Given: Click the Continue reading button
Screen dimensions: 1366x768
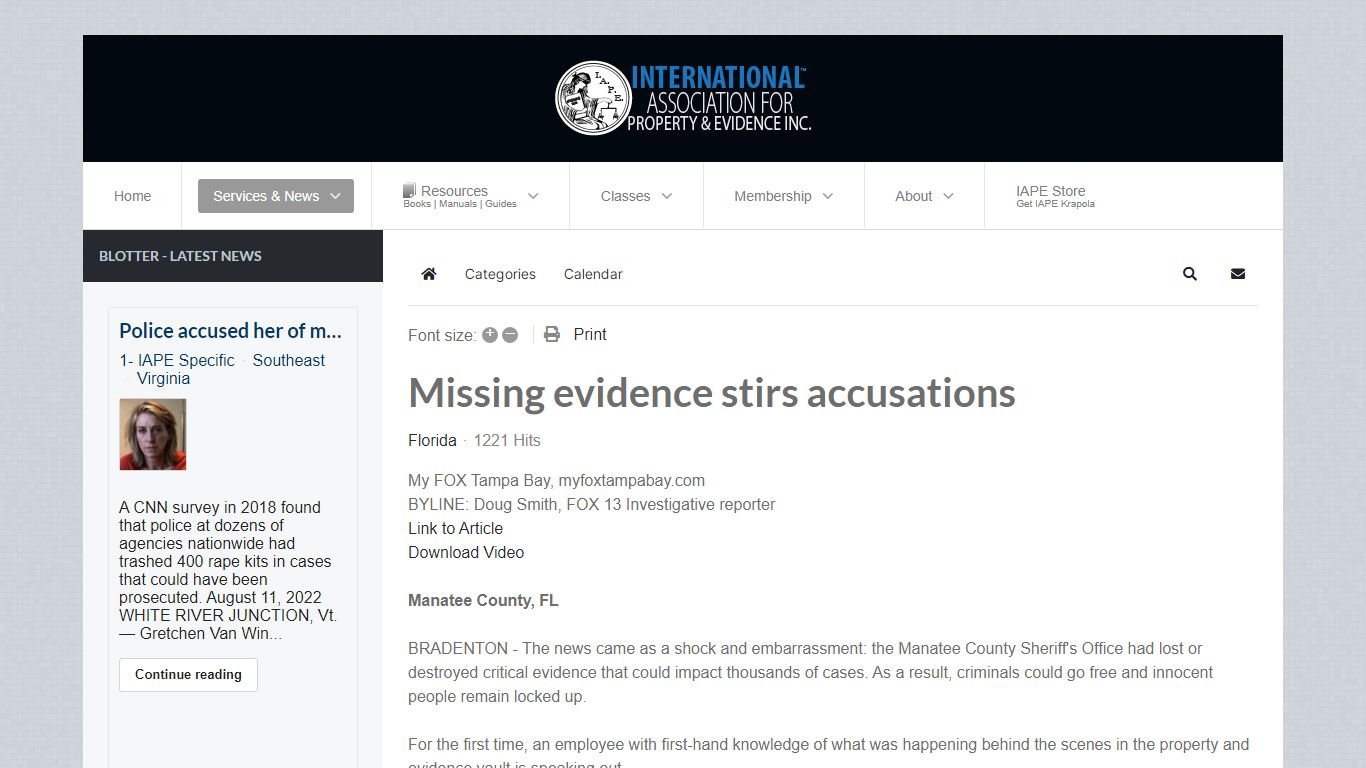Looking at the screenshot, I should tap(188, 674).
